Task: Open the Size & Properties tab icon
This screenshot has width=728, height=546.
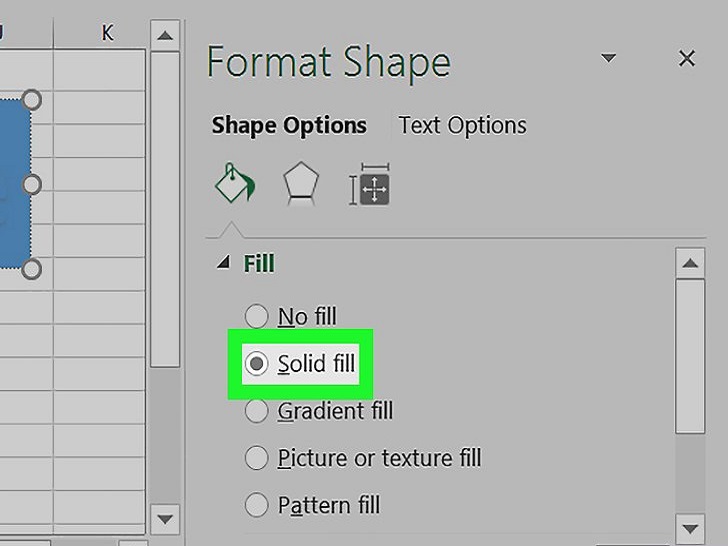Action: click(370, 184)
